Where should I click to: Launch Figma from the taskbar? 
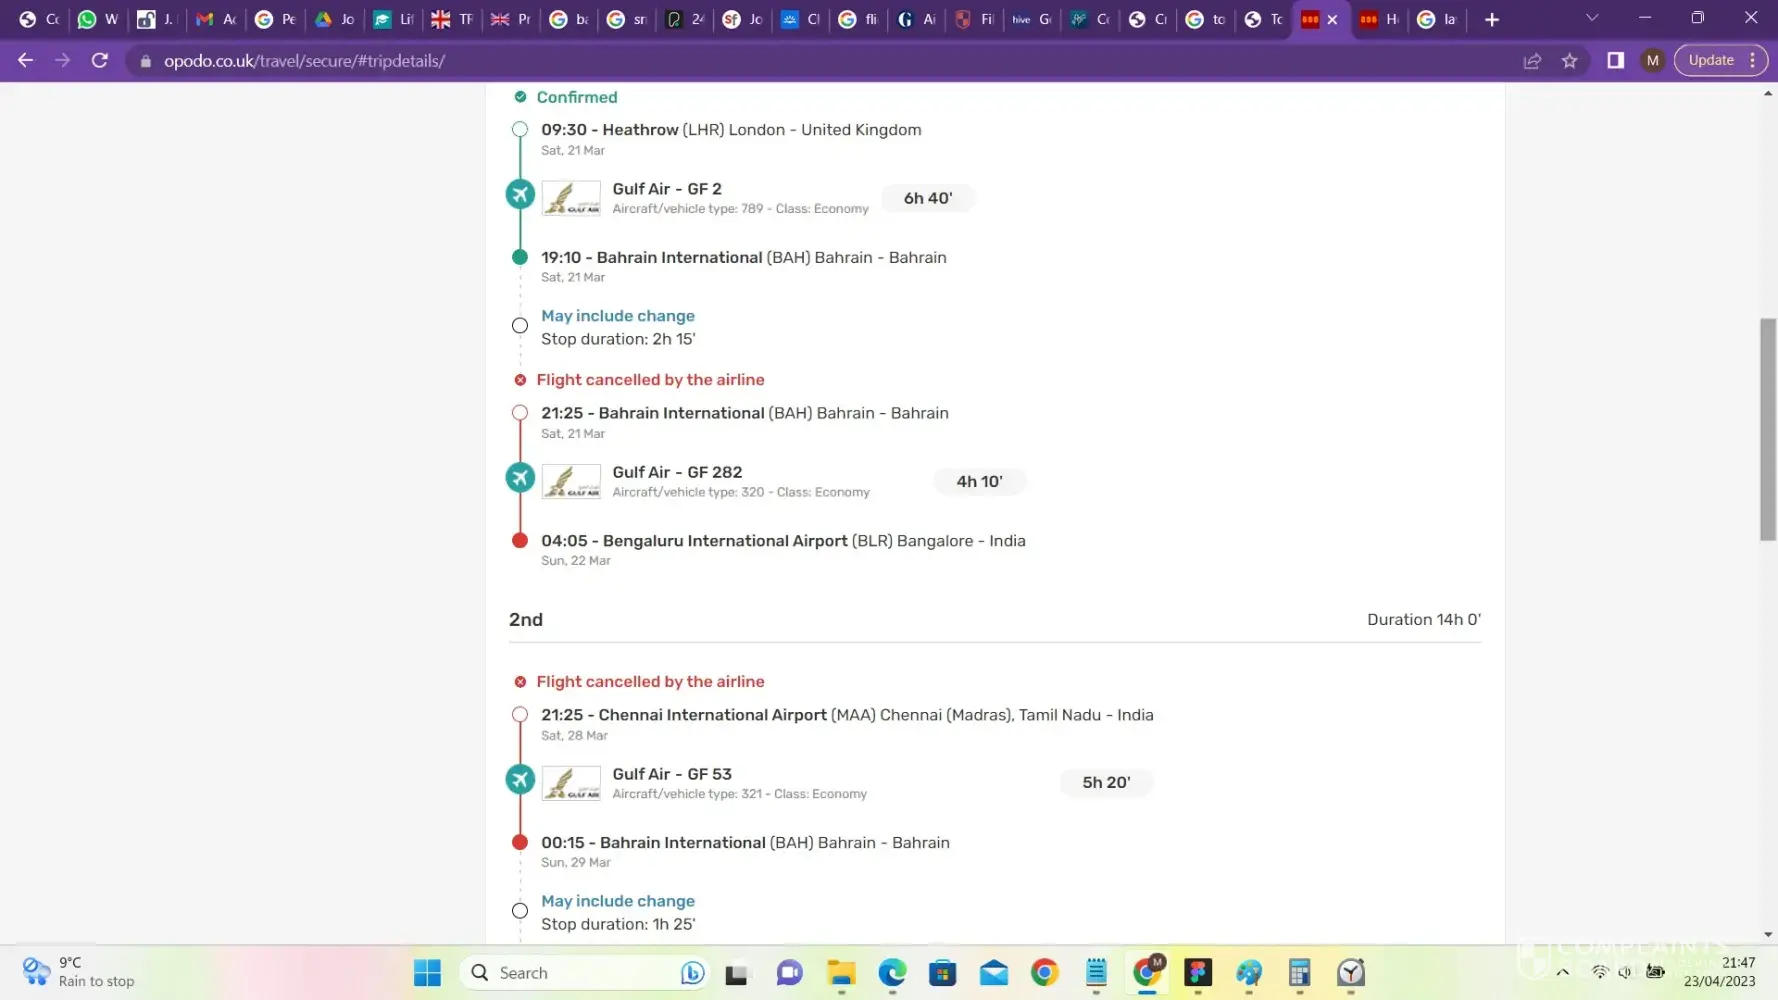tap(1198, 972)
